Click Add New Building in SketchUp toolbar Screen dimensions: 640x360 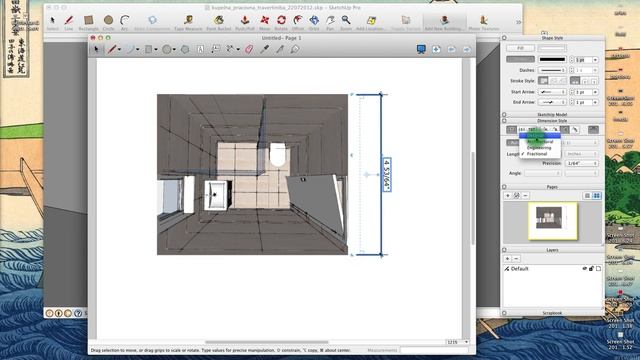[x=444, y=22]
